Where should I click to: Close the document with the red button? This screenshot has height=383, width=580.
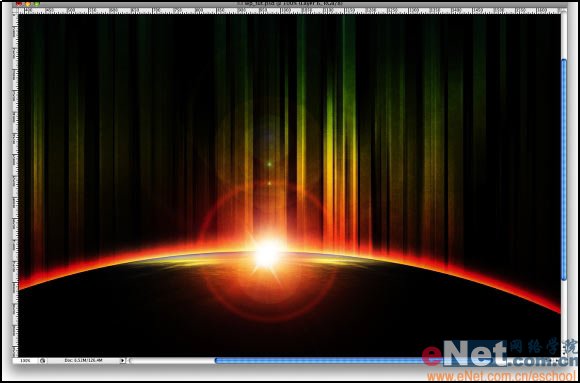tap(20, 4)
